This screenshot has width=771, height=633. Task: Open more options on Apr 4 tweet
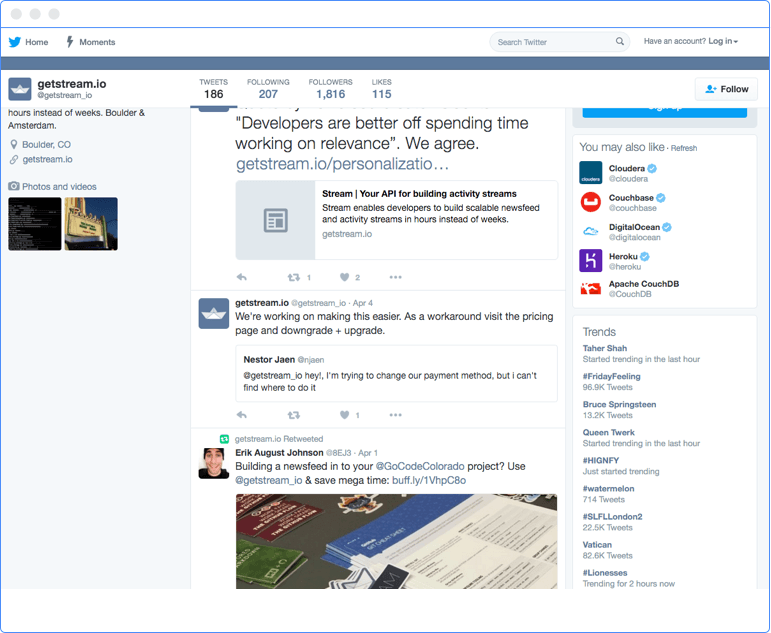[x=395, y=415]
